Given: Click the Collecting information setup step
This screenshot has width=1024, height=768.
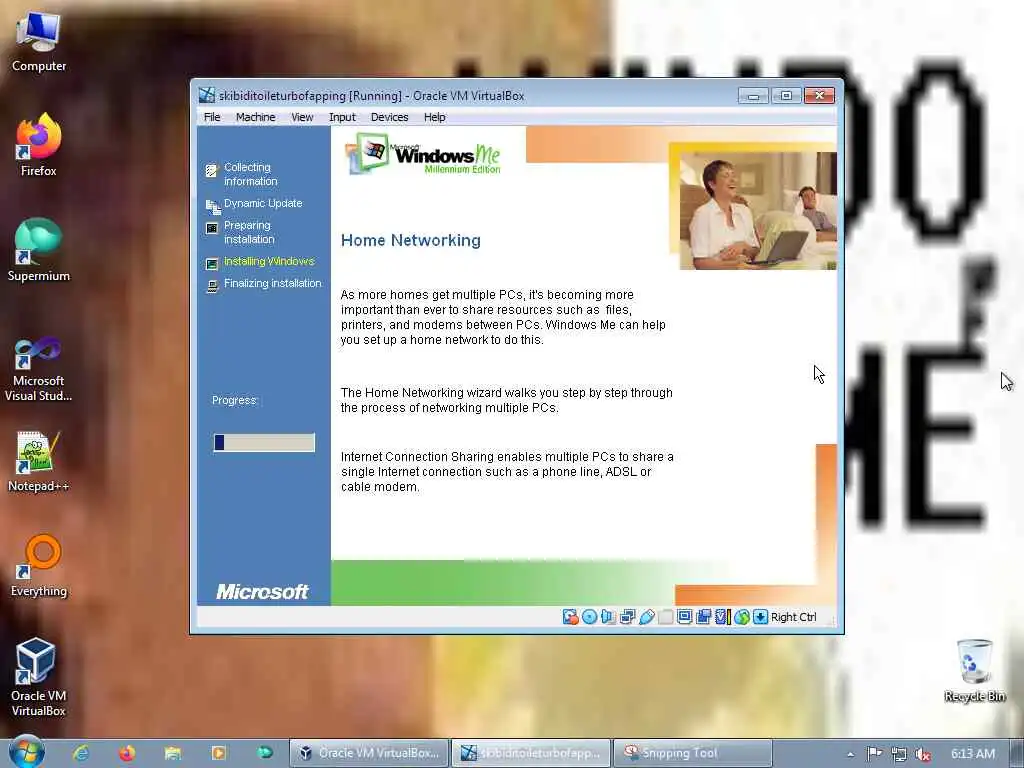Looking at the screenshot, I should click(250, 174).
